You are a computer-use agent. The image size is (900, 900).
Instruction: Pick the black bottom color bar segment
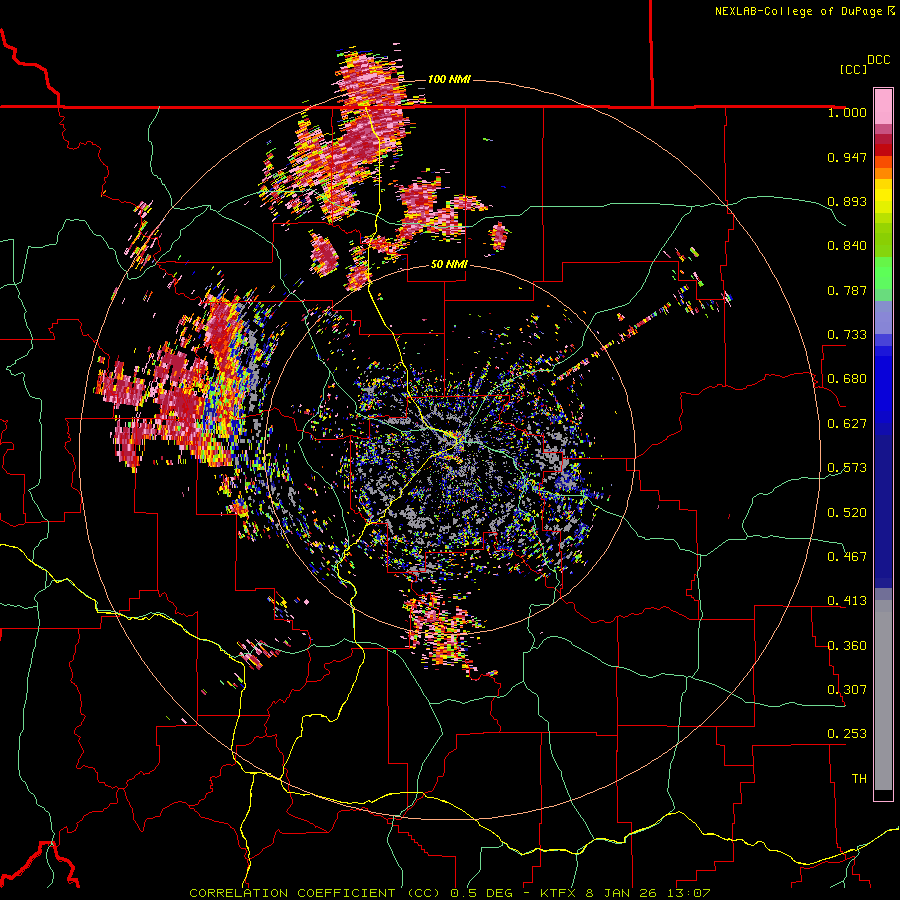pyautogui.click(x=883, y=794)
